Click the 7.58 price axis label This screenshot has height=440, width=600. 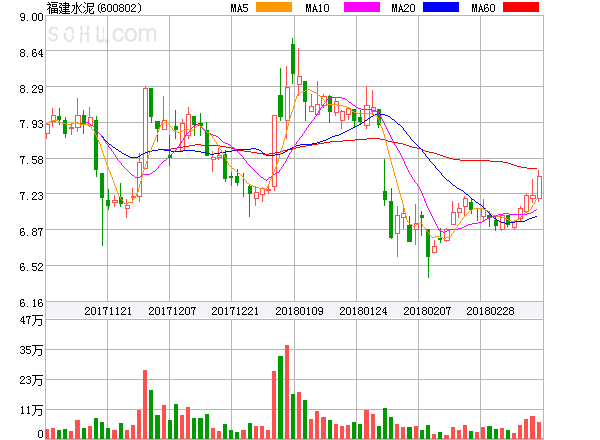tap(31, 160)
